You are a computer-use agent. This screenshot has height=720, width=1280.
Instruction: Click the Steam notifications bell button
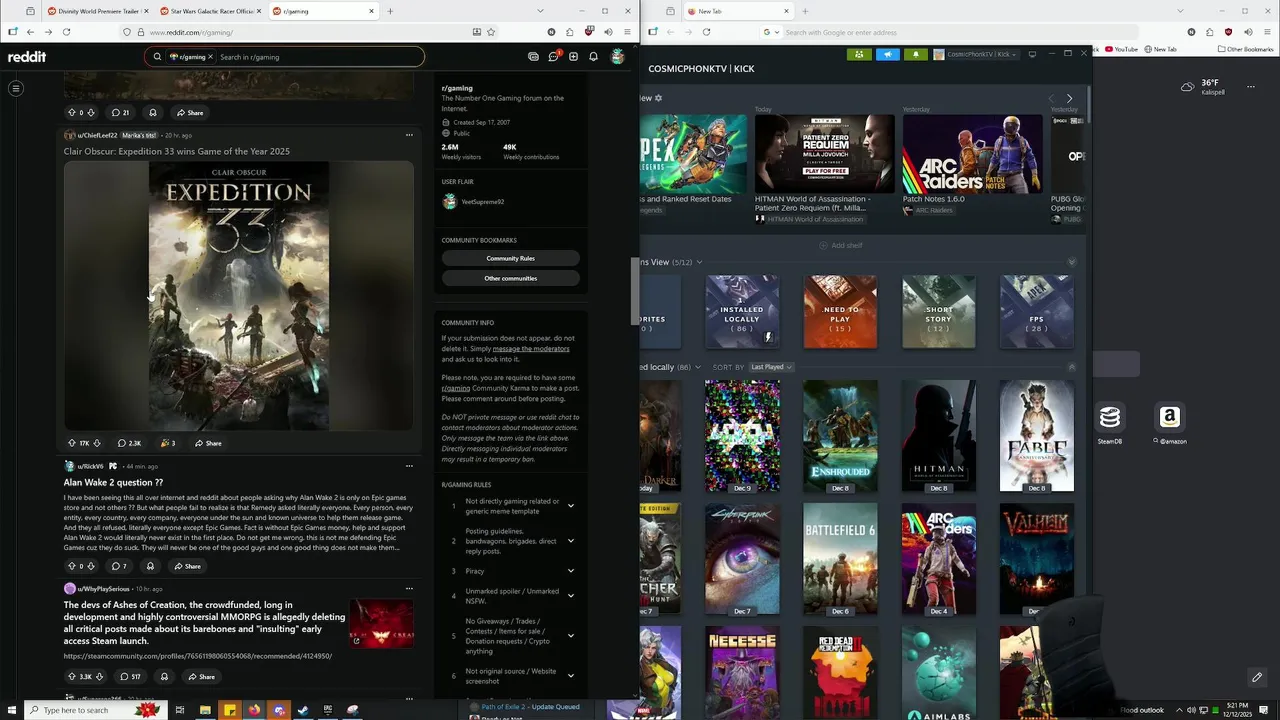tap(916, 54)
